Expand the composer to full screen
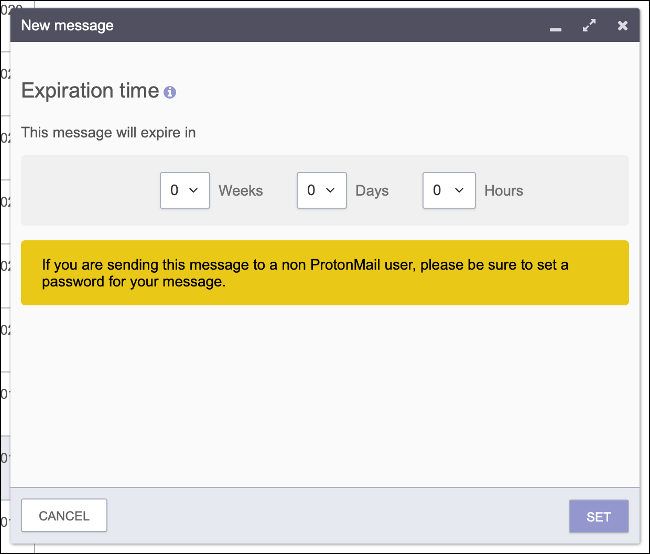Image resolution: width=650 pixels, height=554 pixels. [x=589, y=25]
